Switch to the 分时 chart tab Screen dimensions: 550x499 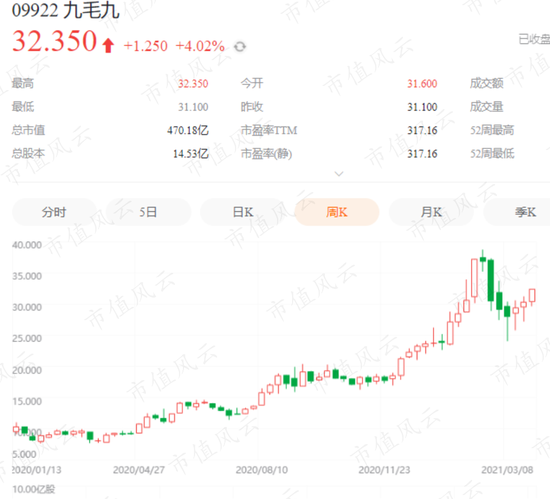(54, 212)
